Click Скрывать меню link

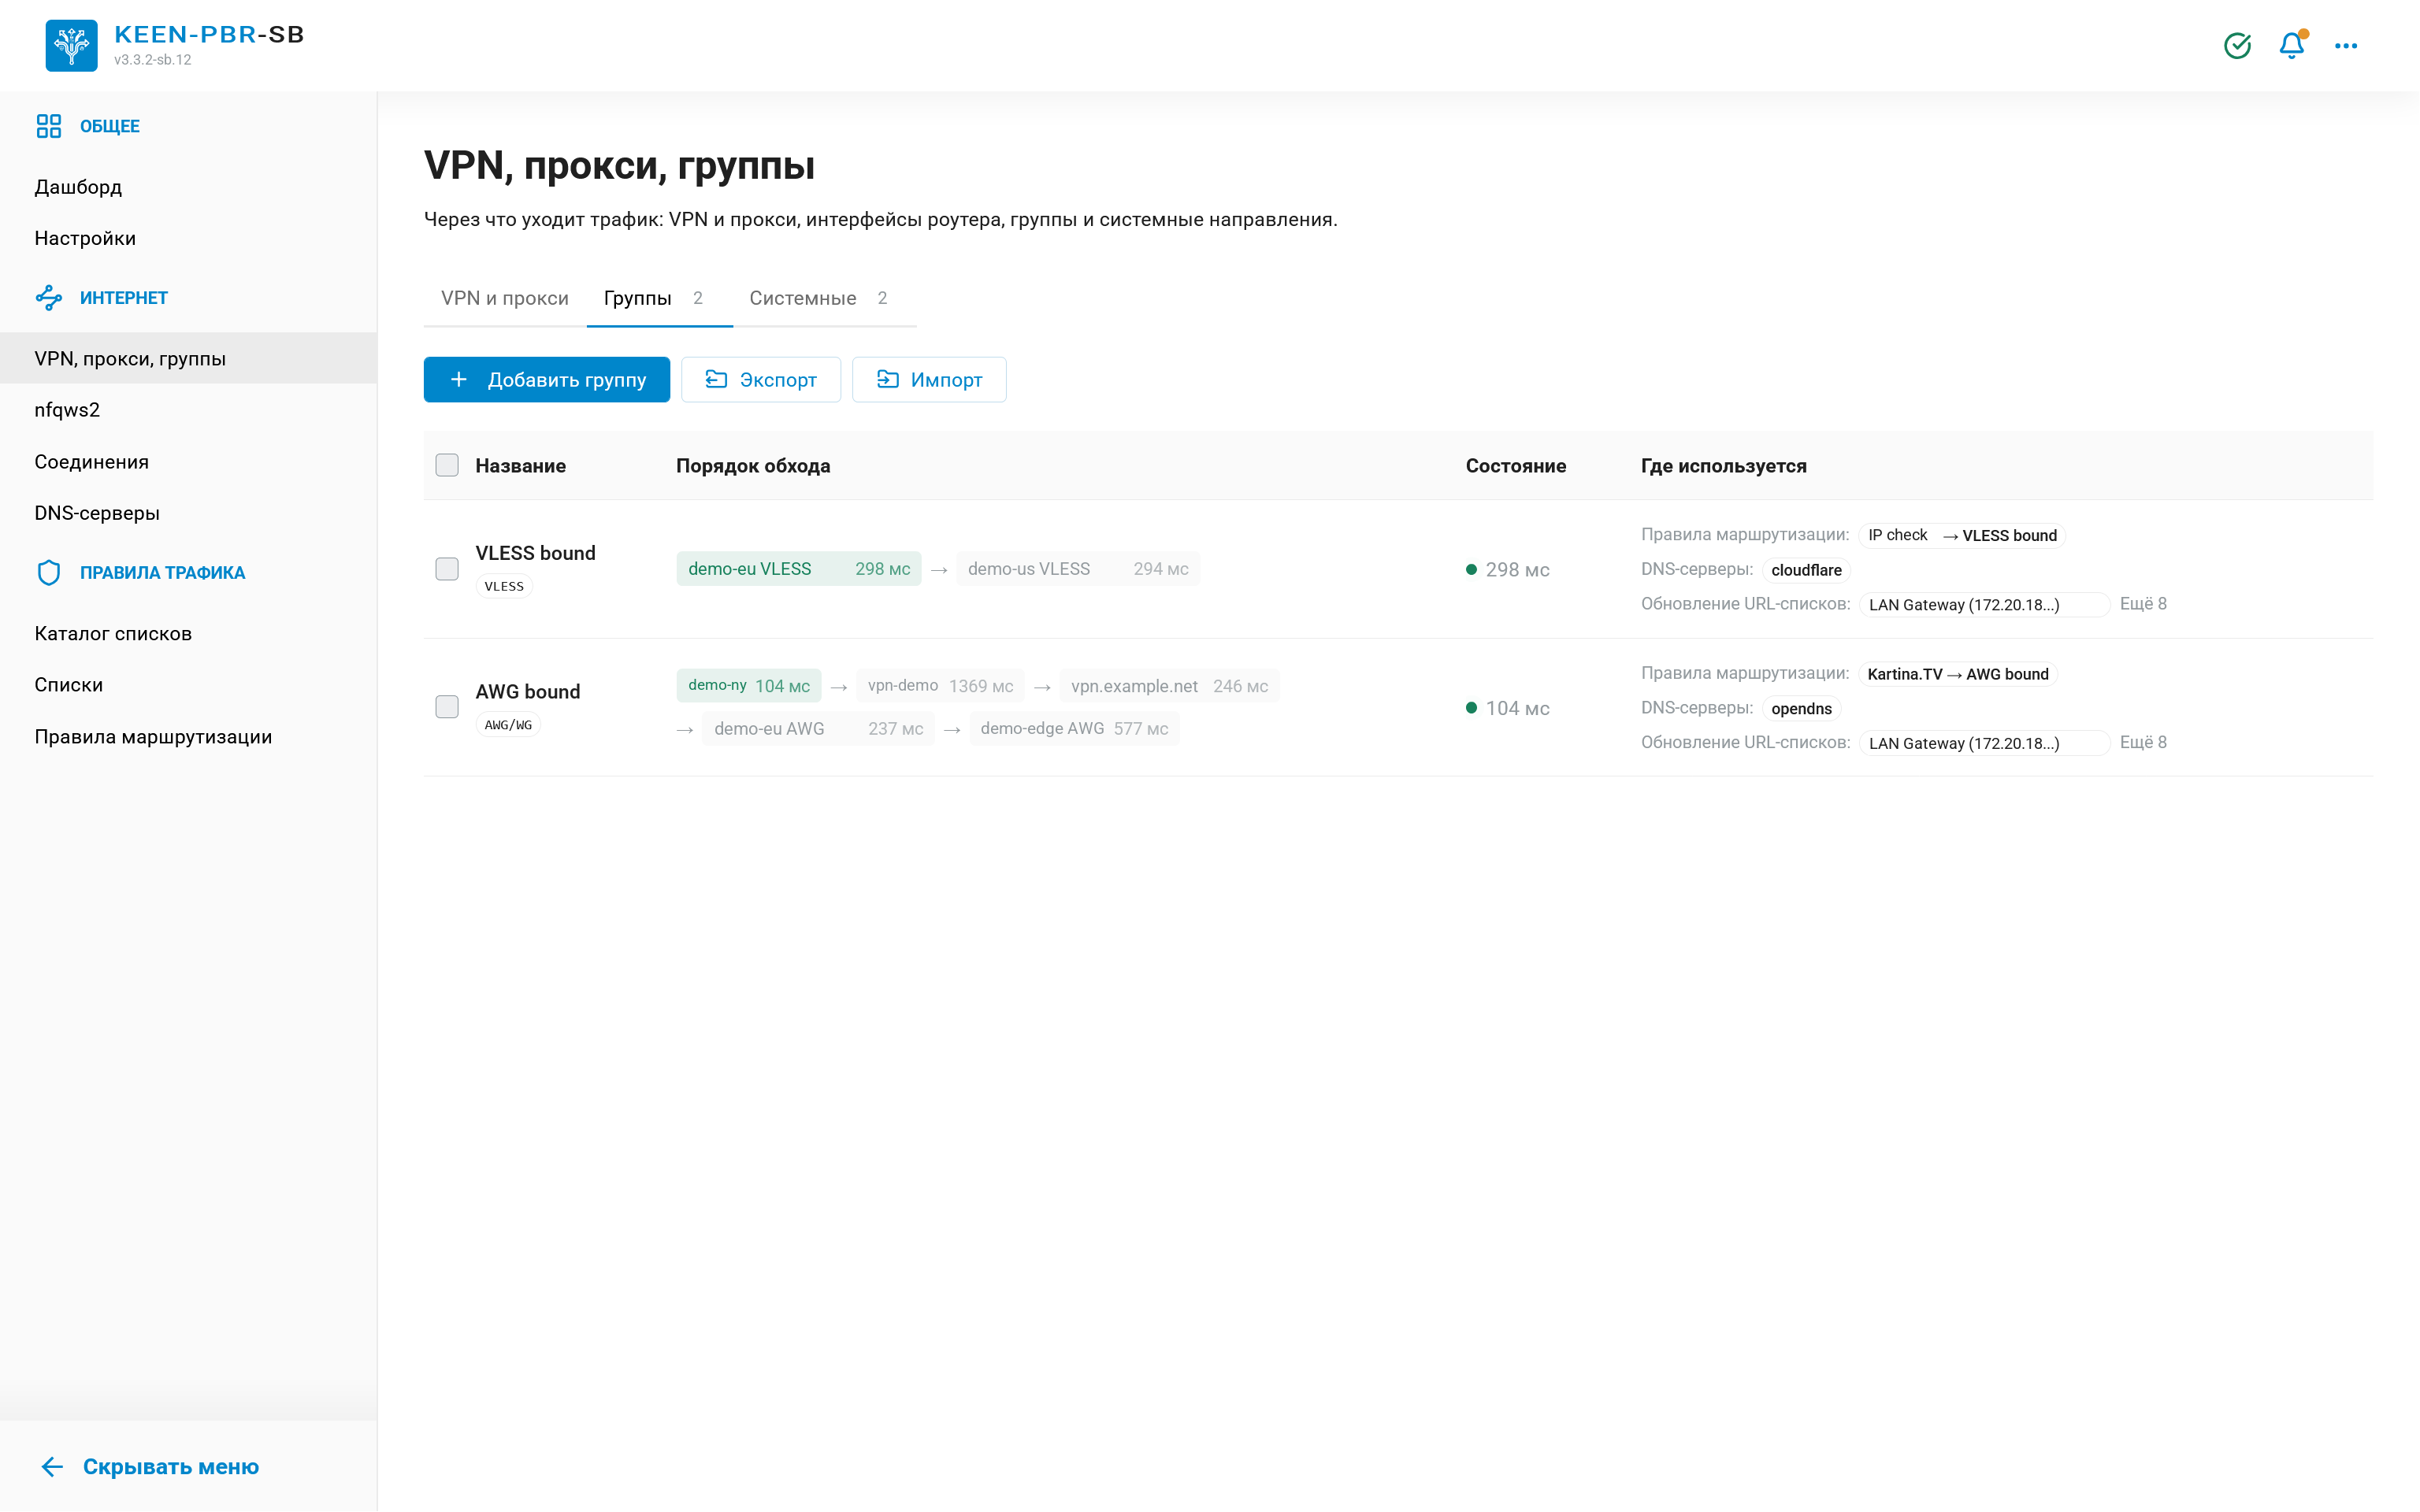[171, 1466]
